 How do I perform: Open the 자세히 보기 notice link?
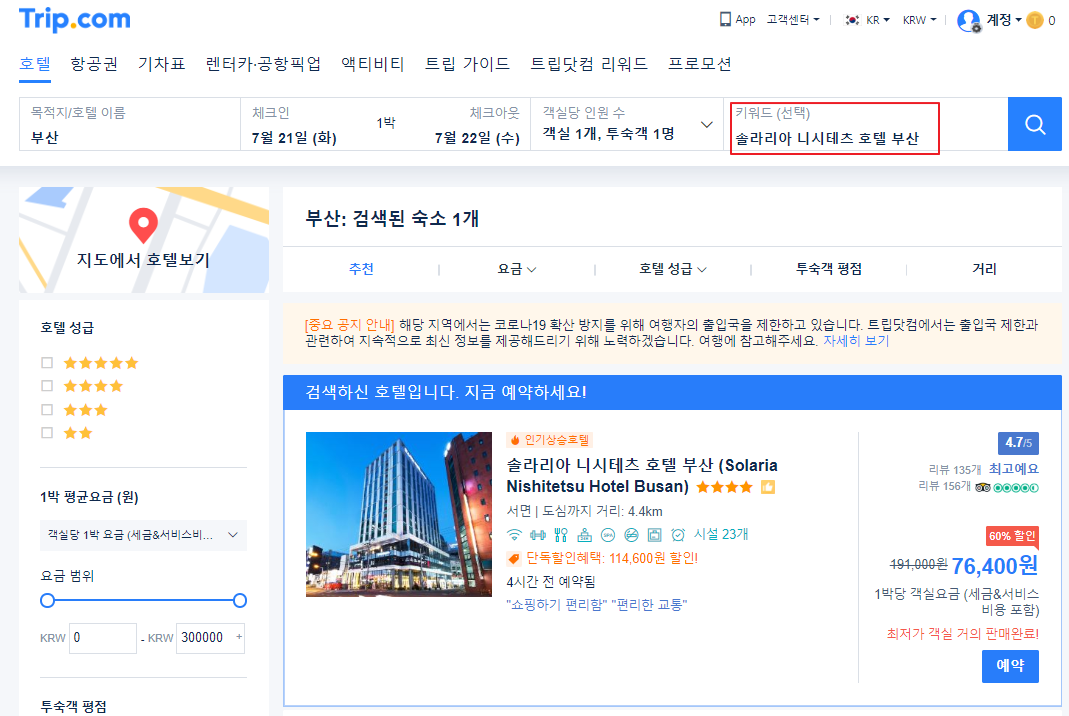(856, 341)
